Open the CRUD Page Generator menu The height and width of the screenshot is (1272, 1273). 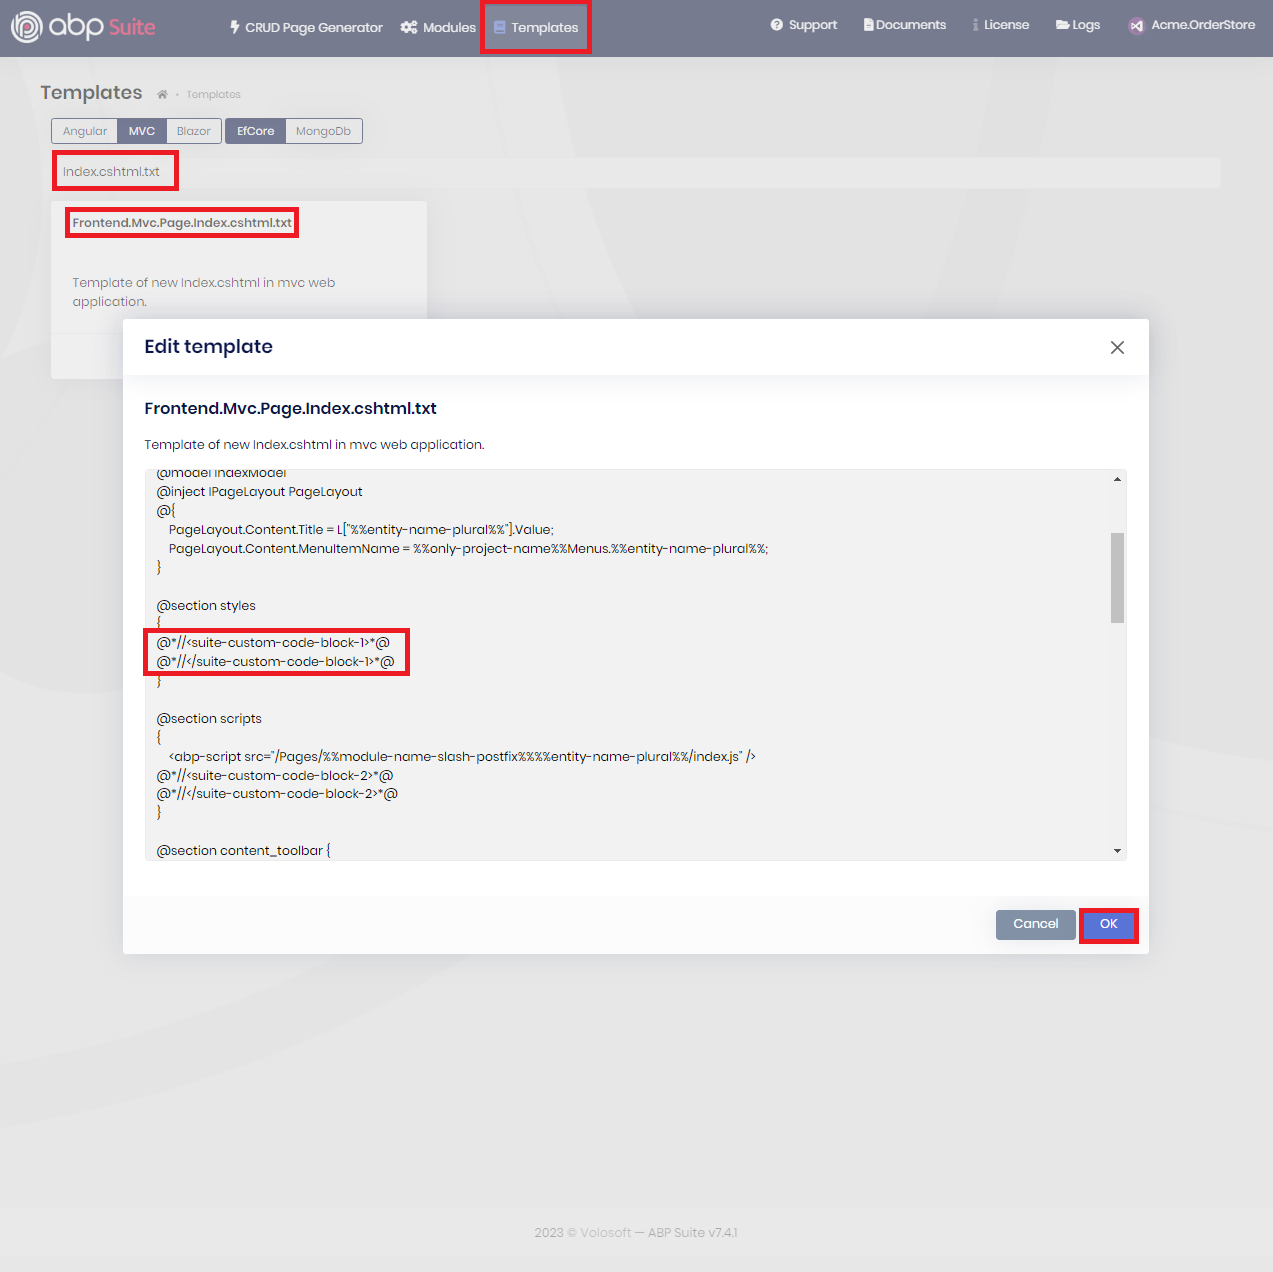click(306, 28)
